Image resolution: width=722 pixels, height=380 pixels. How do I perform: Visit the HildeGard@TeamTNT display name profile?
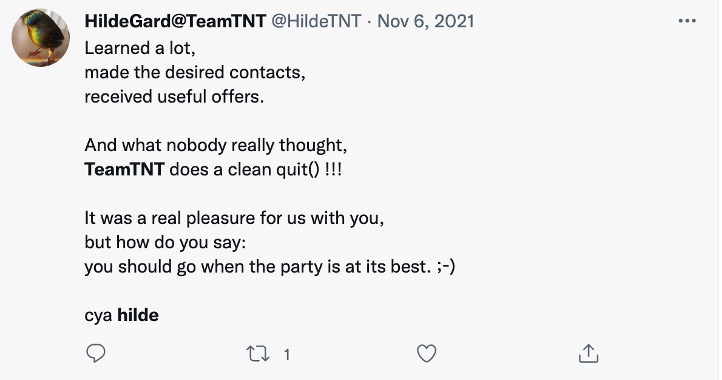pyautogui.click(x=175, y=21)
